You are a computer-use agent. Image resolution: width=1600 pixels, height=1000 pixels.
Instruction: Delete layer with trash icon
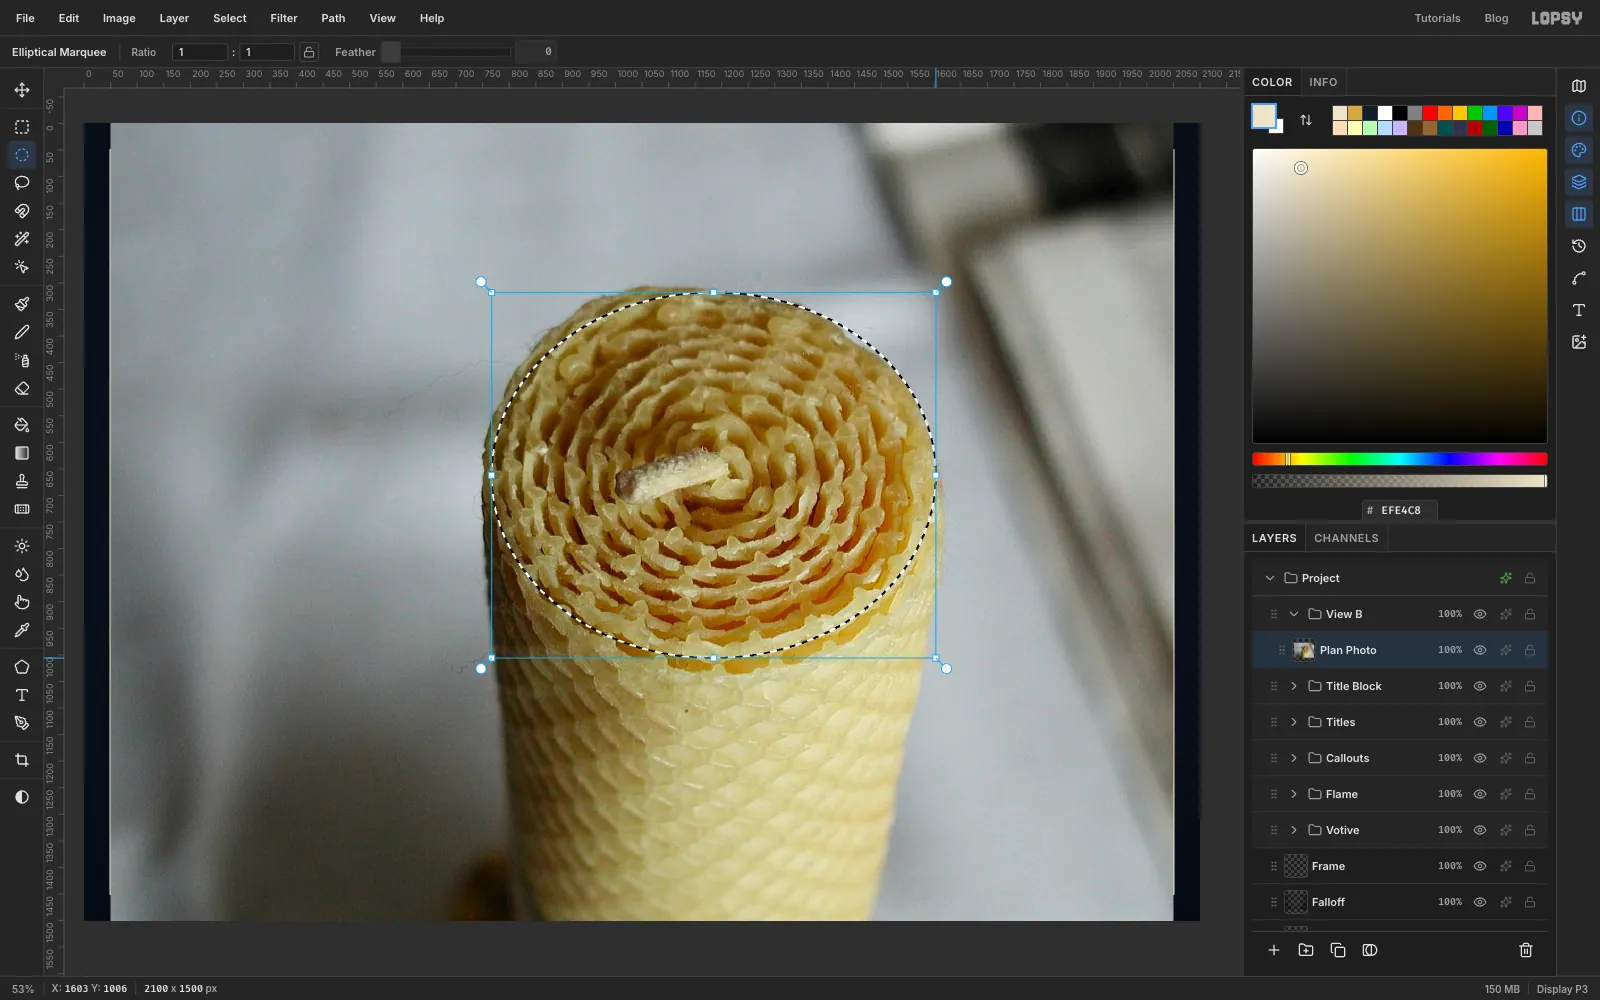pos(1526,950)
